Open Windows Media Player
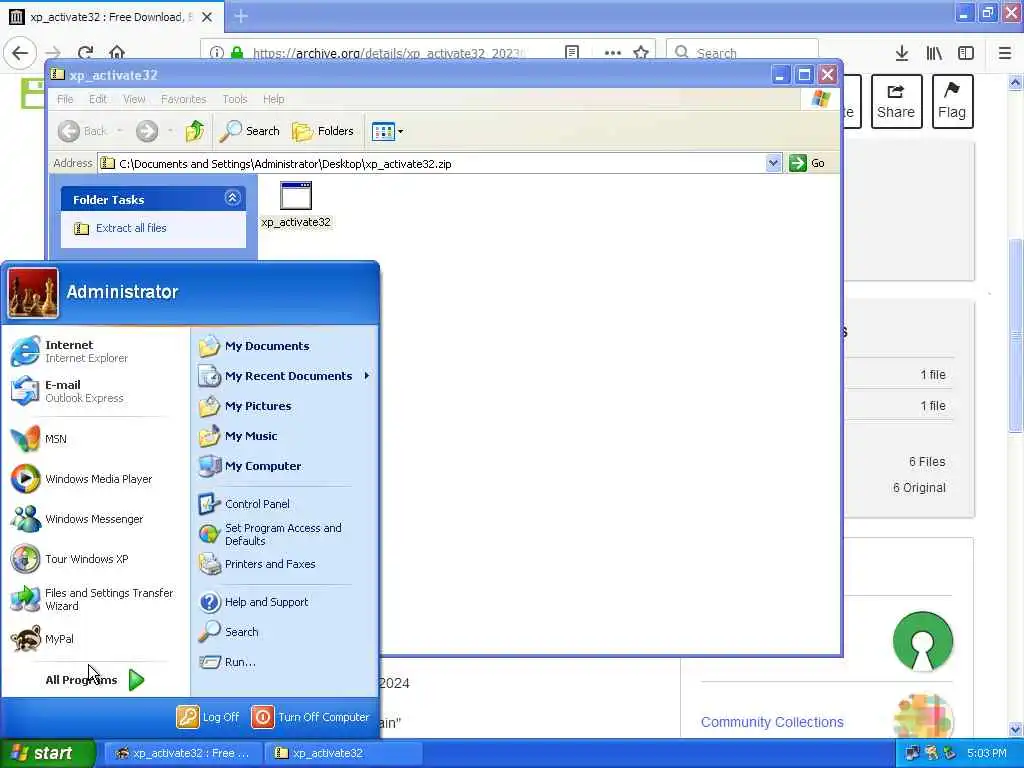The height and width of the screenshot is (768, 1024). 82,479
